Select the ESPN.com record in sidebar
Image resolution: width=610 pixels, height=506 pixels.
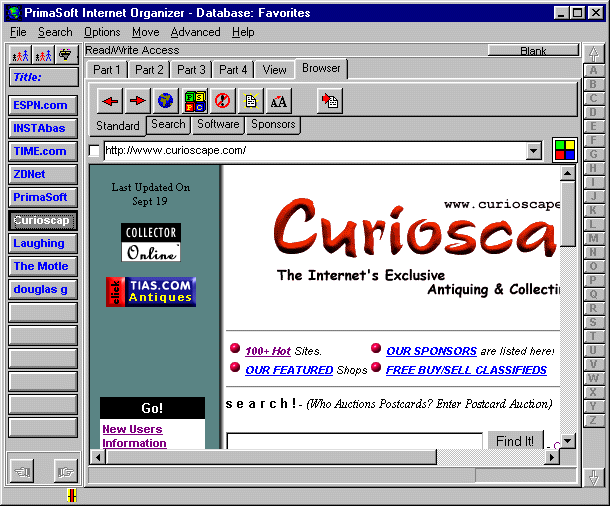point(42,105)
